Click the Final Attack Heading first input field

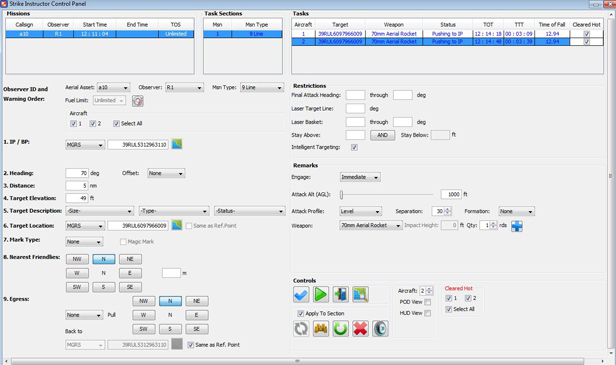point(355,95)
